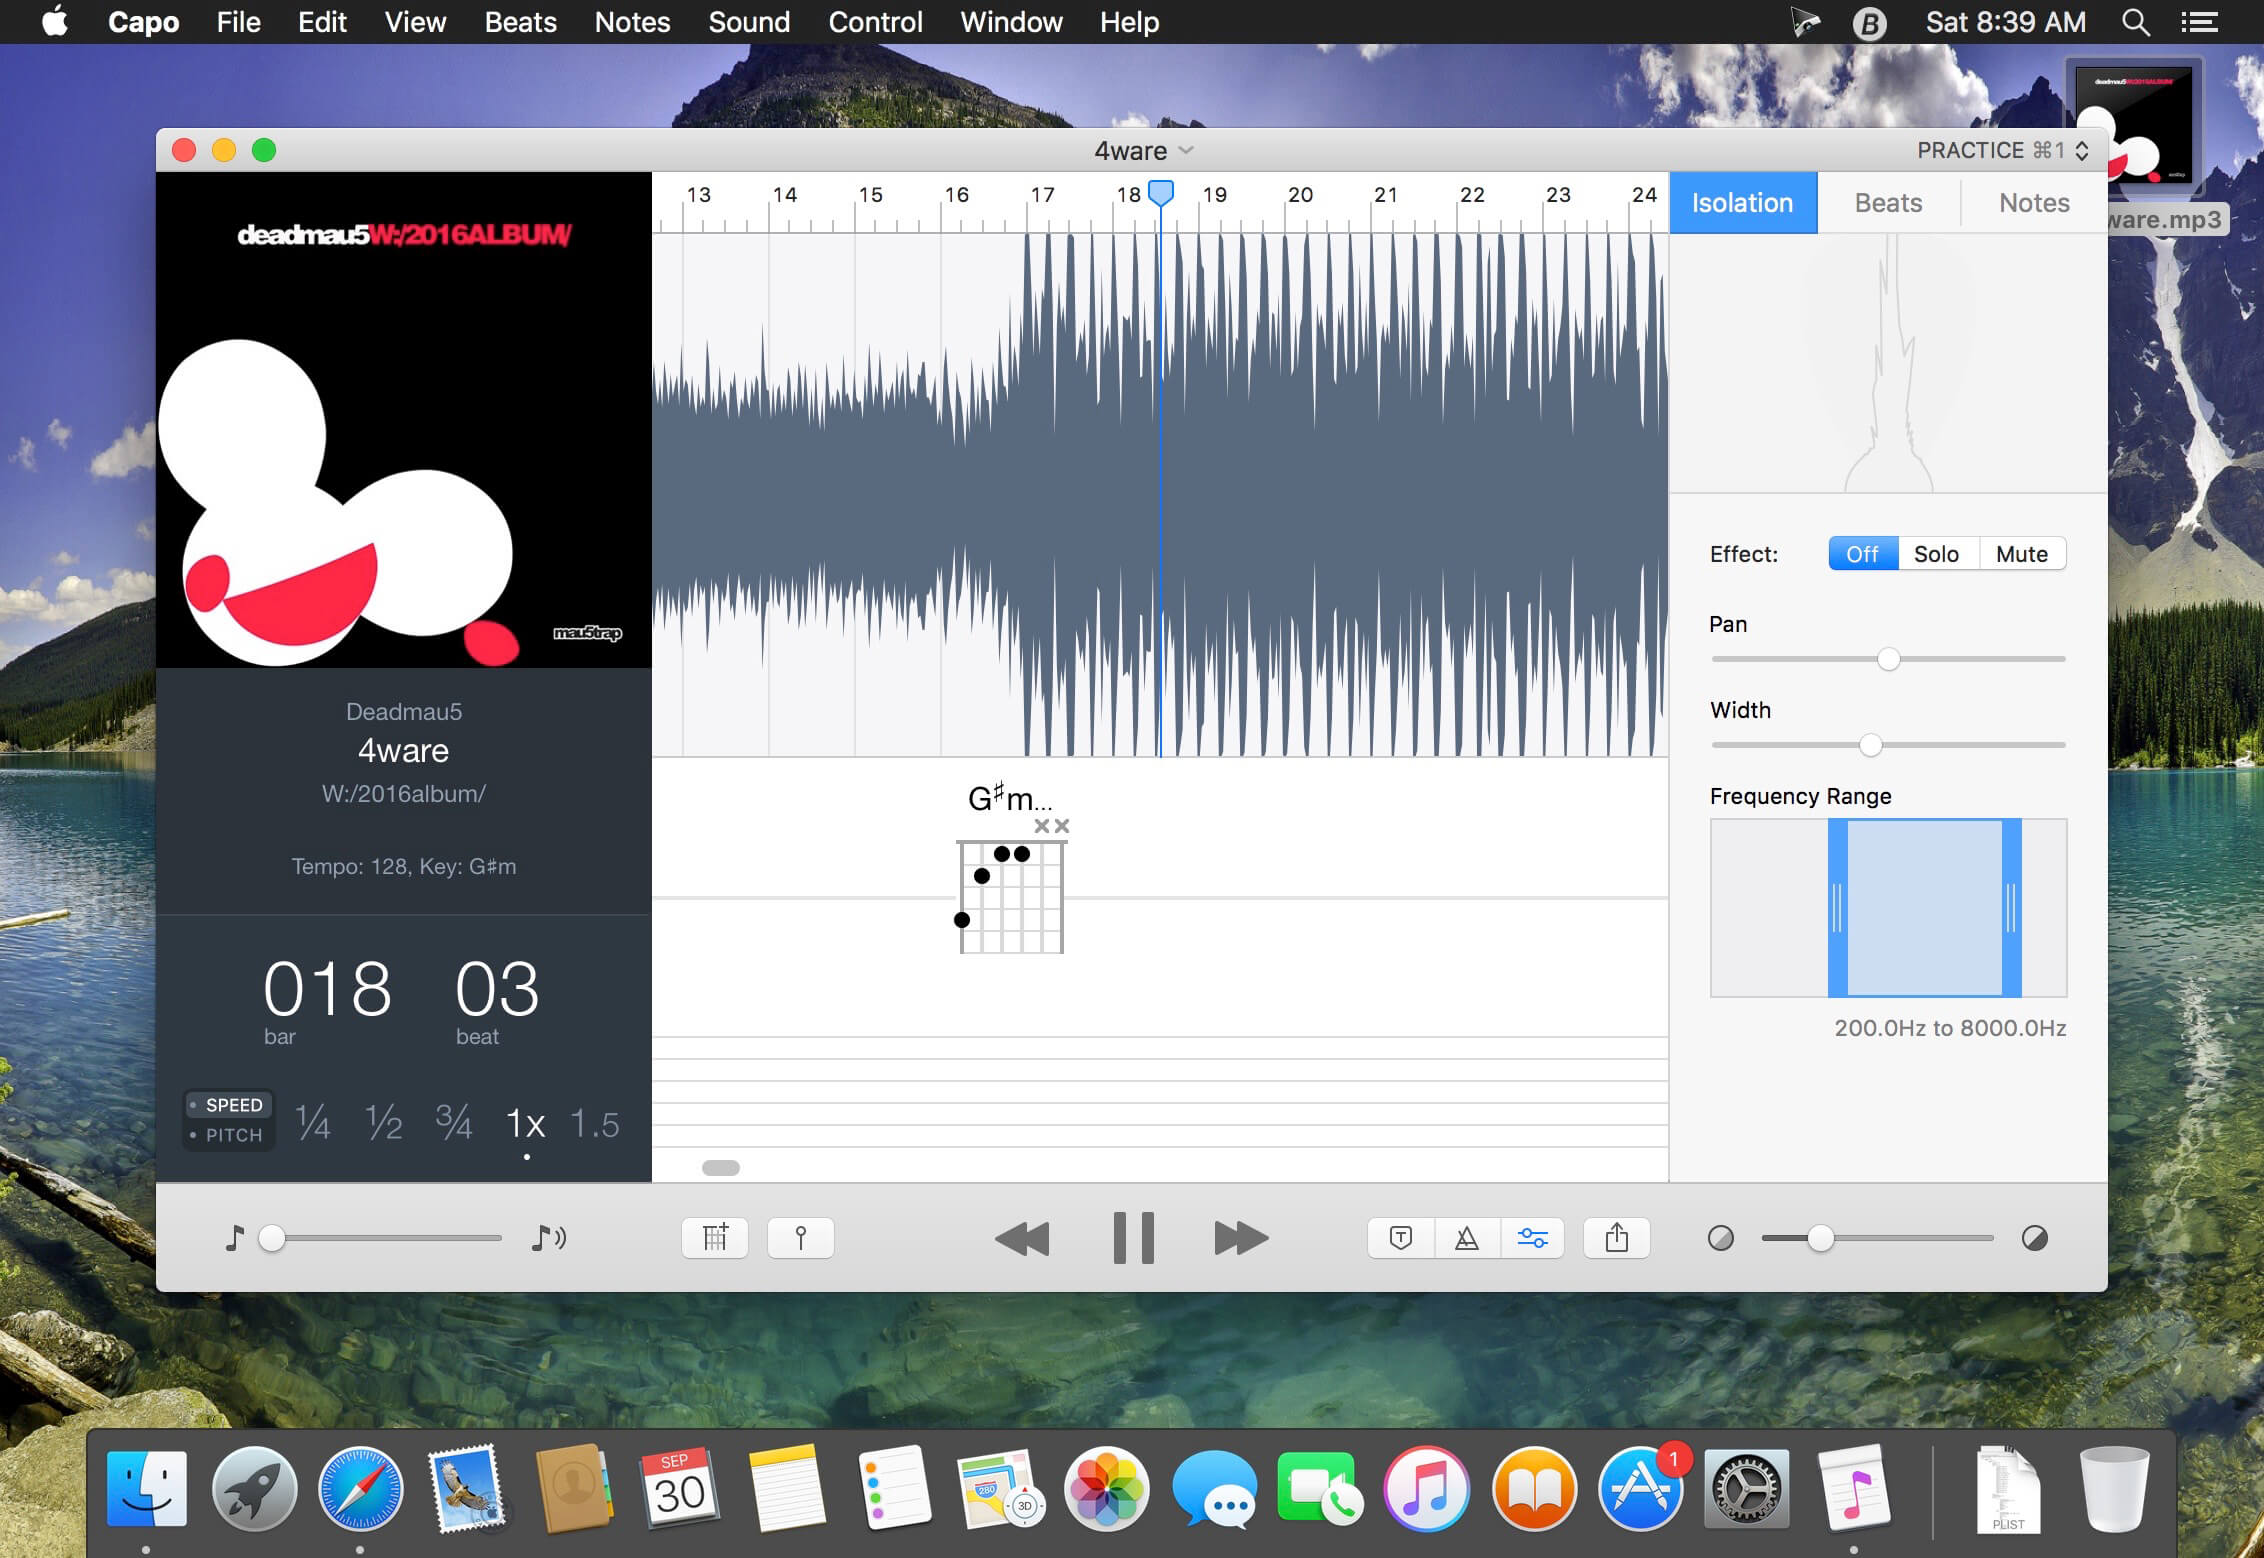This screenshot has width=2264, height=1558.
Task: Pause the song playback
Action: pyautogui.click(x=1133, y=1238)
